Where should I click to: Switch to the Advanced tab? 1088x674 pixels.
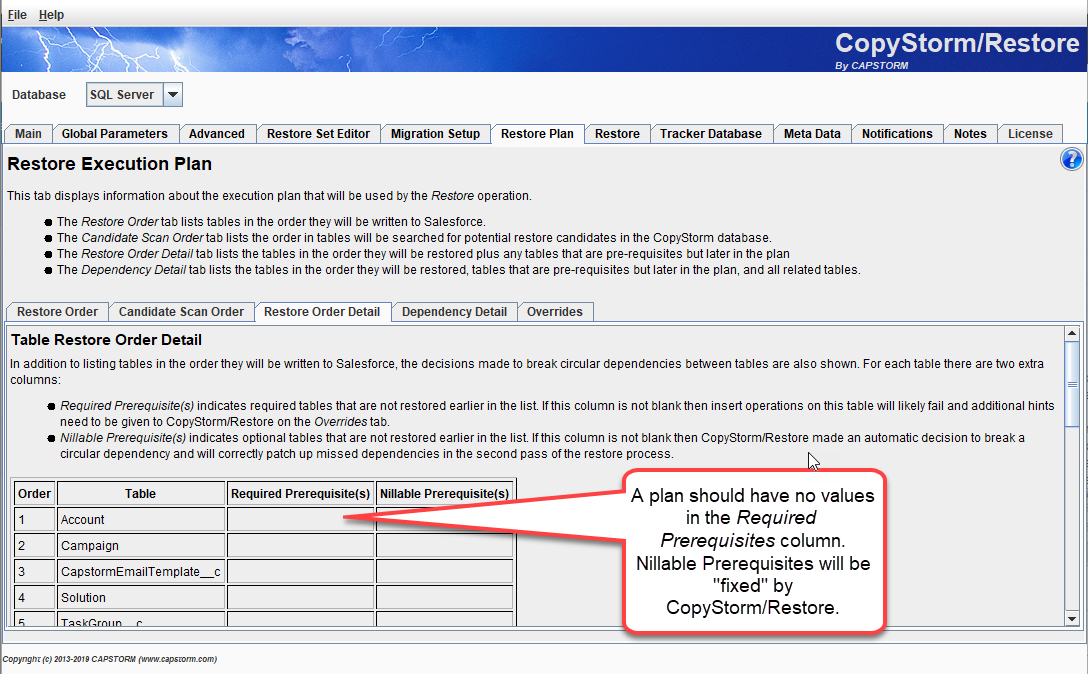[216, 134]
